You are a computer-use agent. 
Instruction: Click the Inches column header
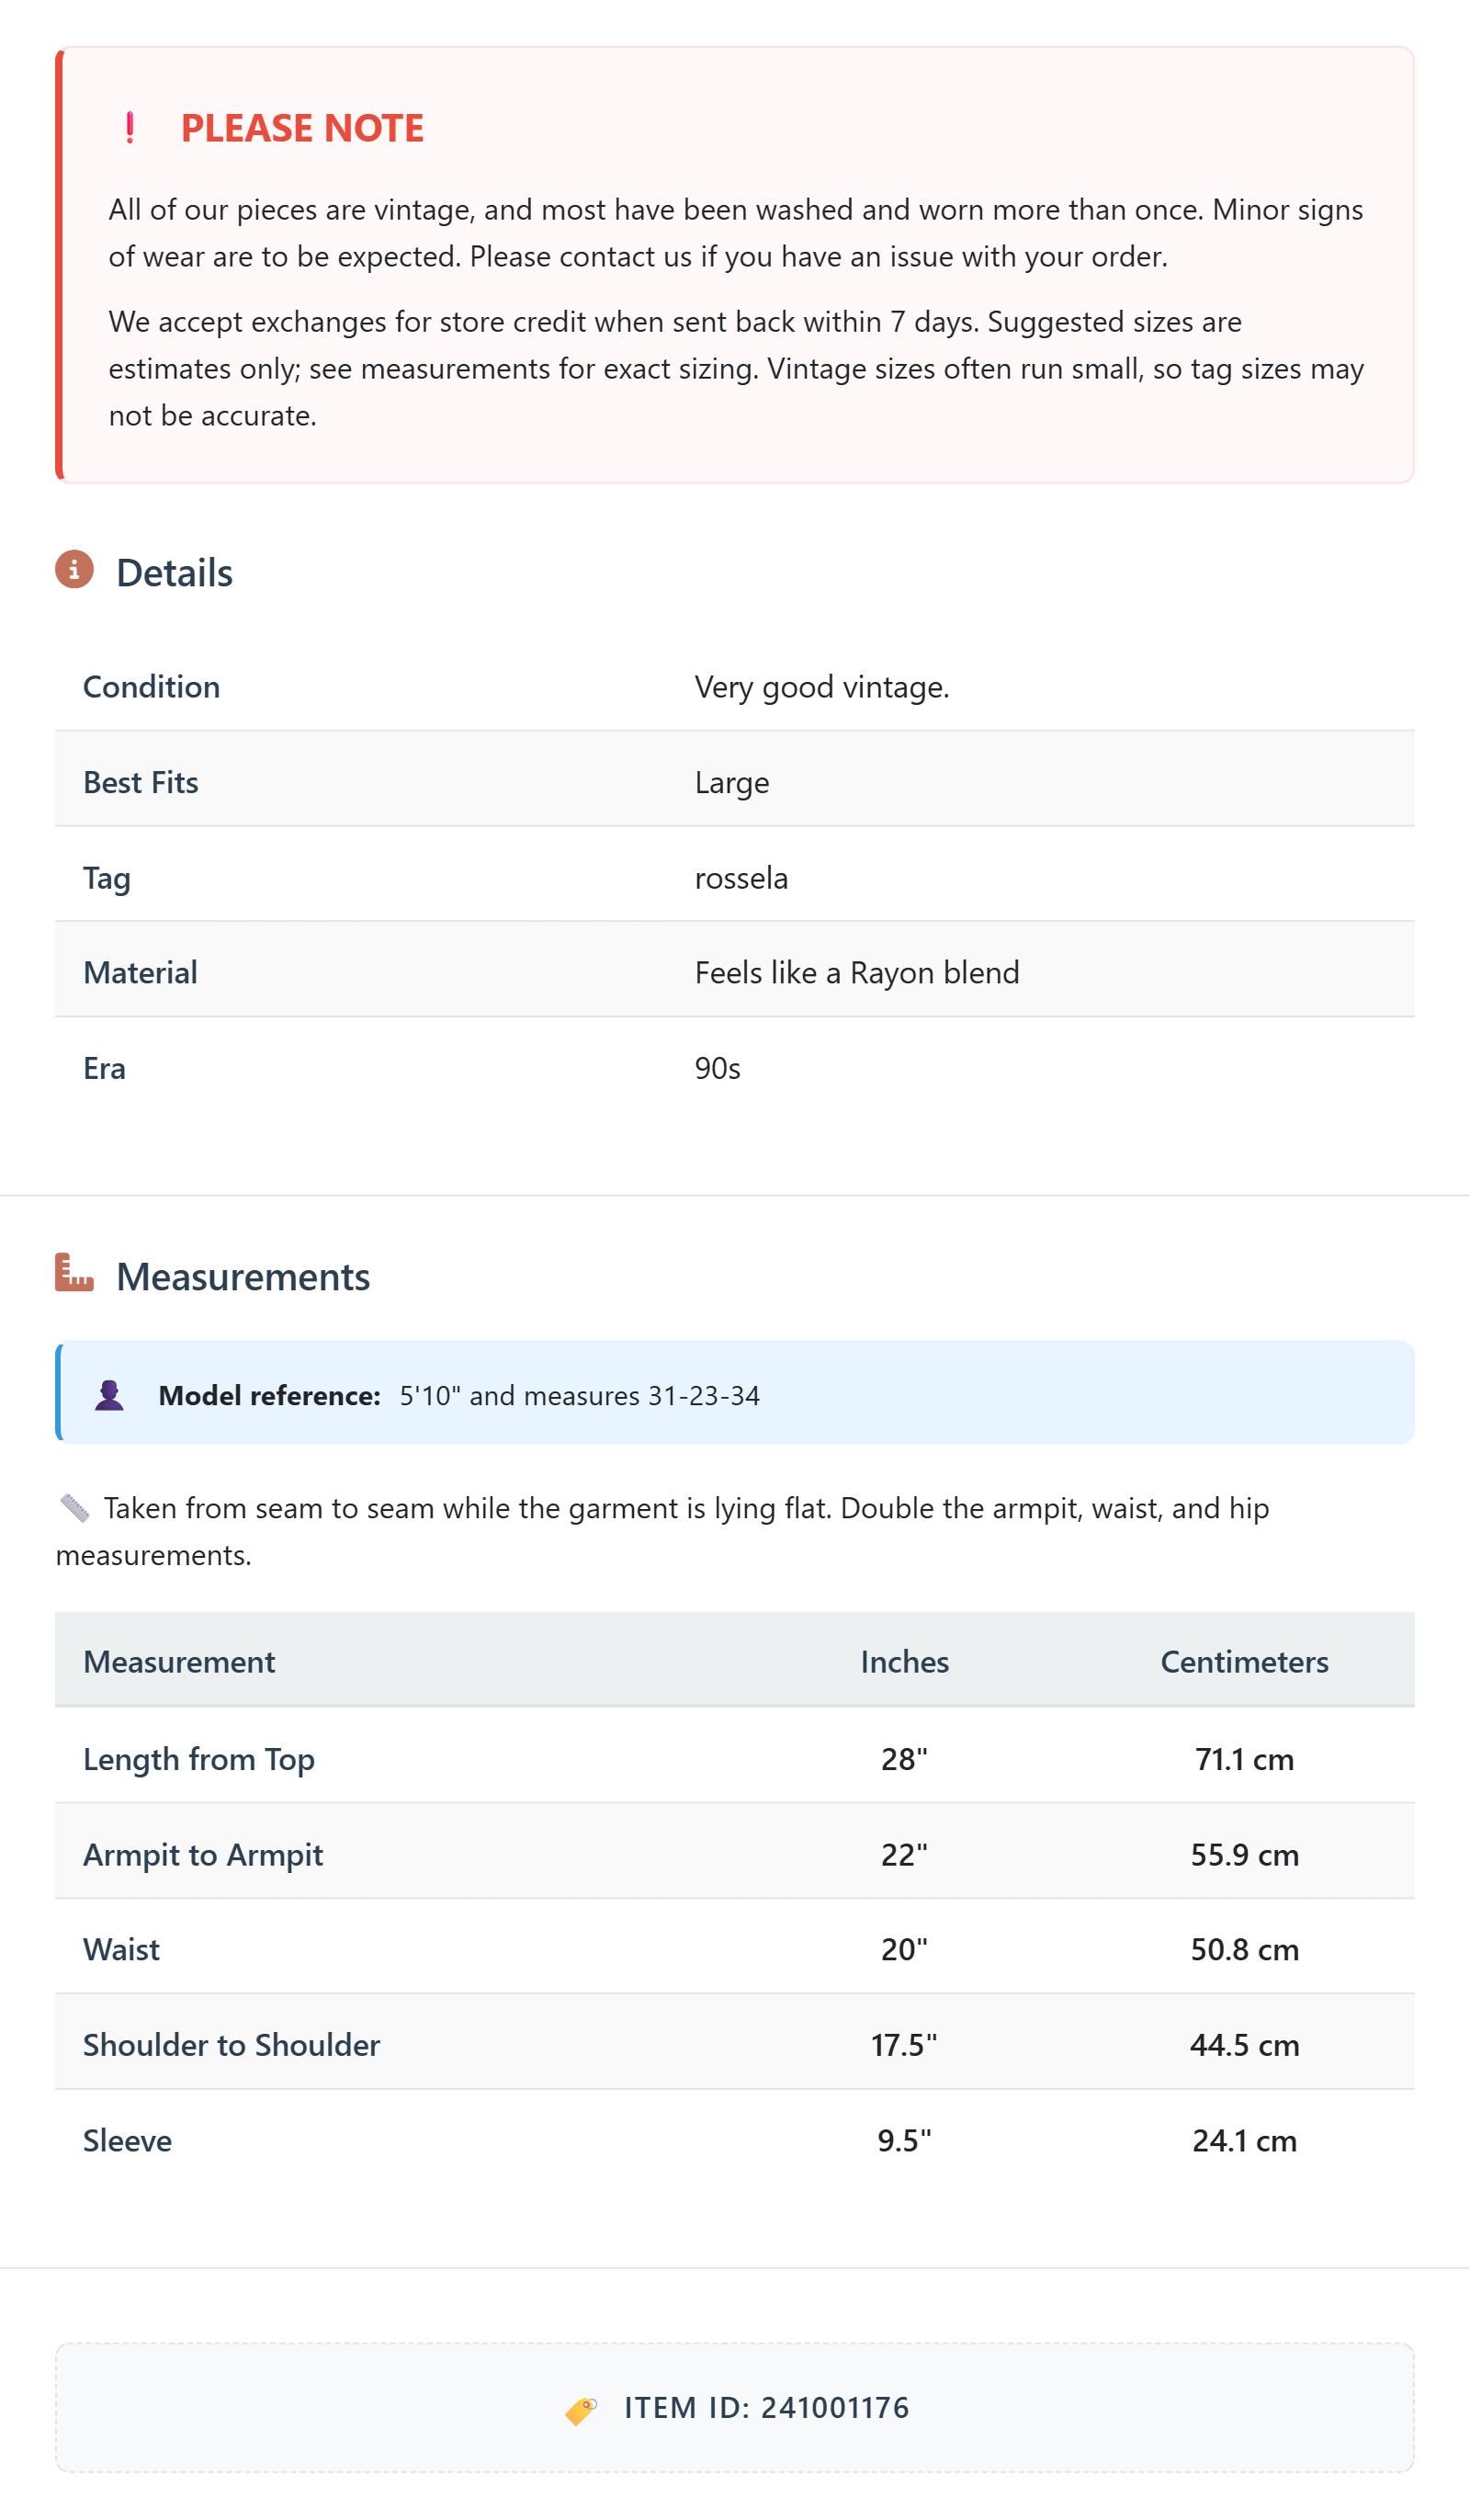tap(904, 1661)
